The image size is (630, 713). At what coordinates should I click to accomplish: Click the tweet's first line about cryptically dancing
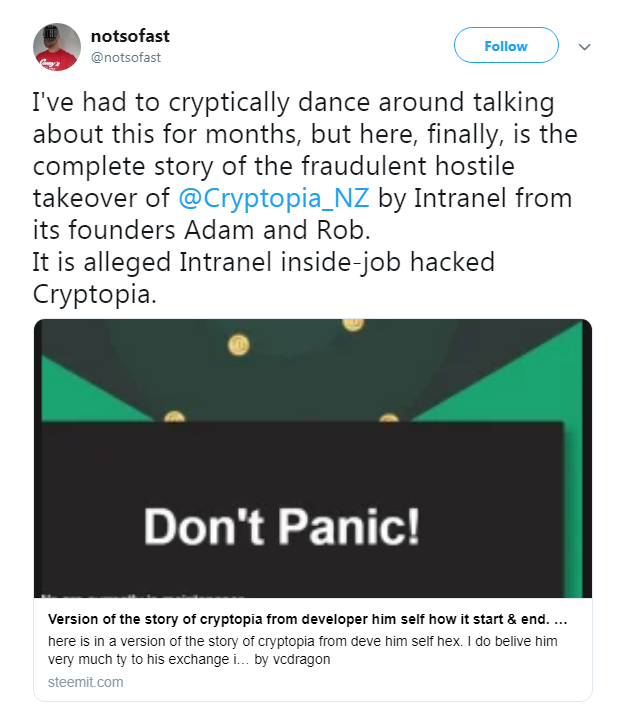293,105
